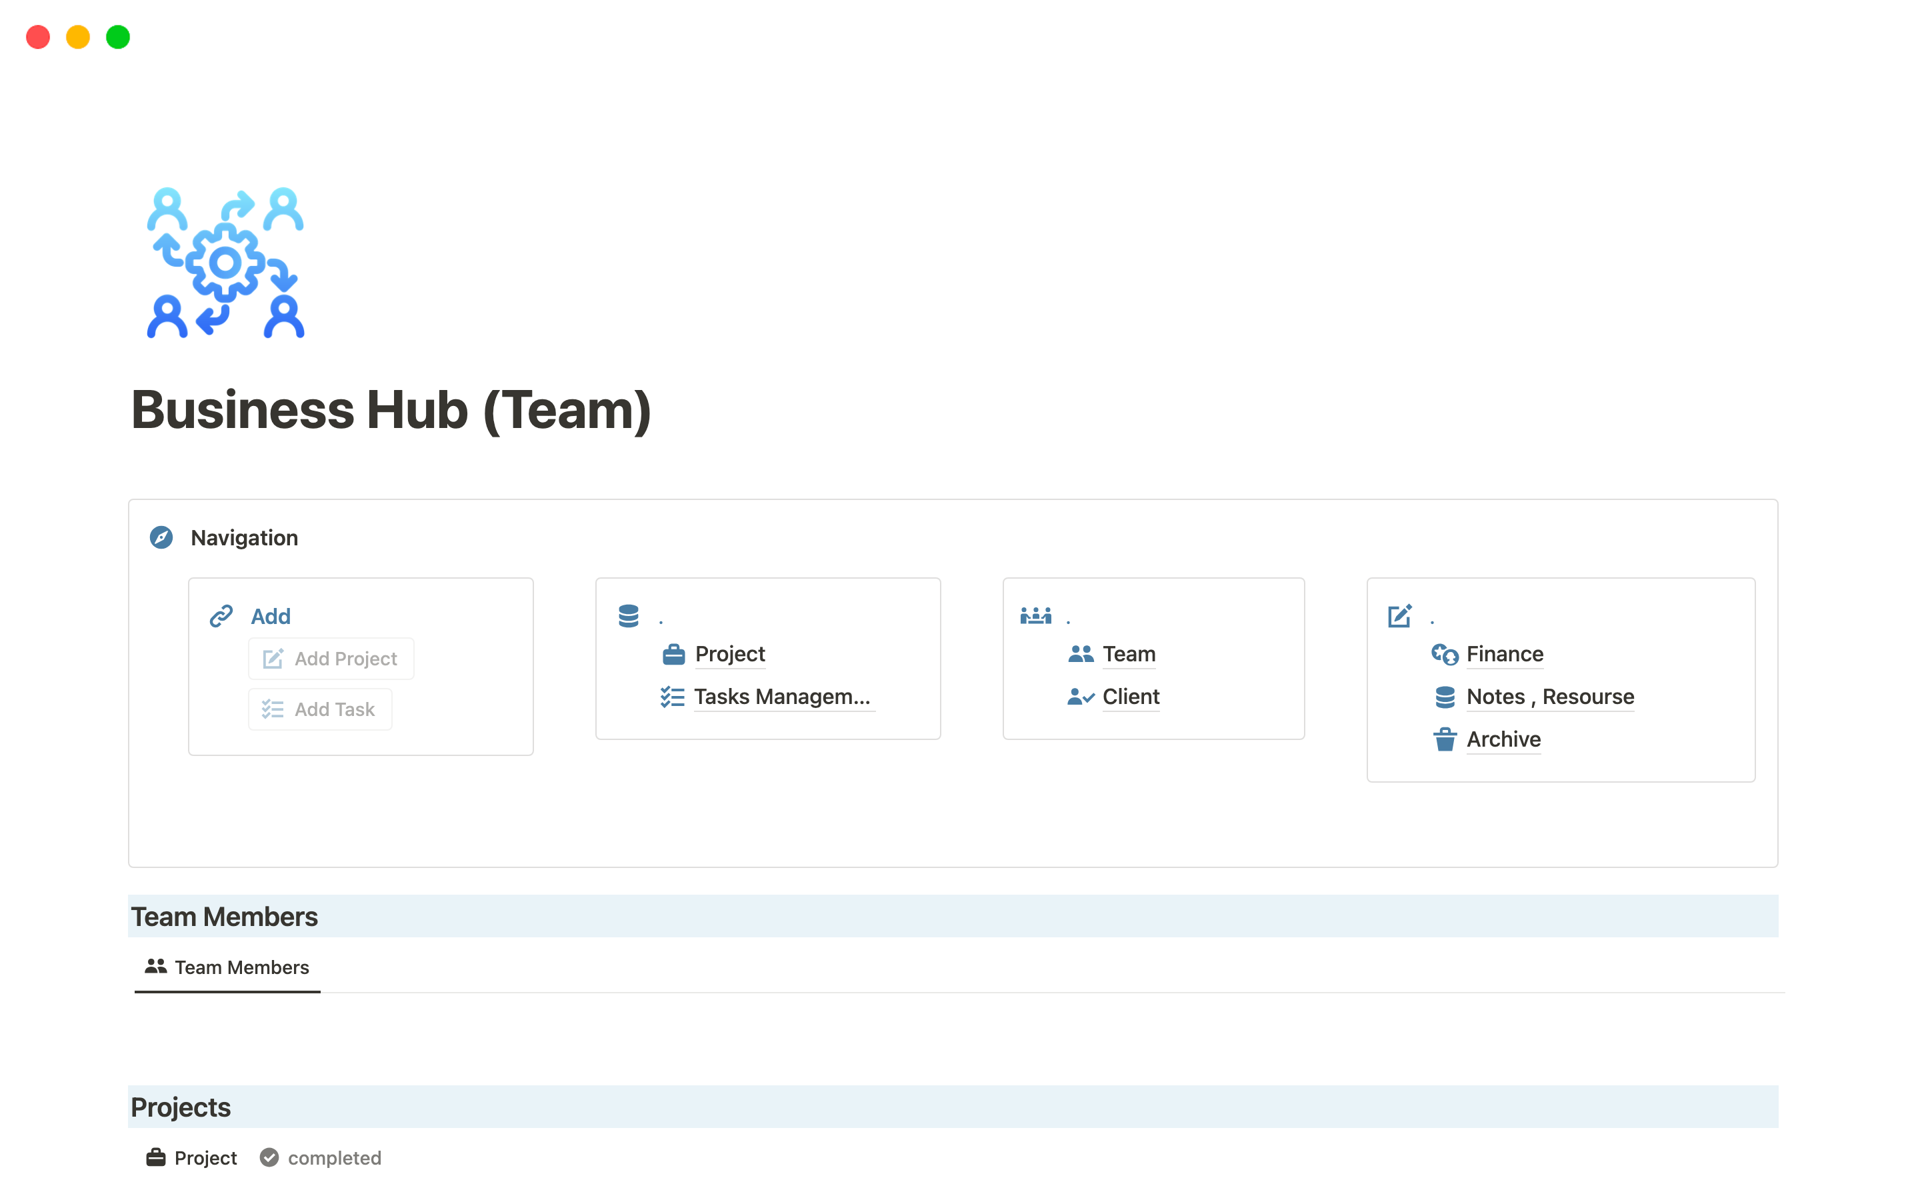The height and width of the screenshot is (1200, 1920).
Task: Open the Tasks Management page link
Action: click(781, 697)
